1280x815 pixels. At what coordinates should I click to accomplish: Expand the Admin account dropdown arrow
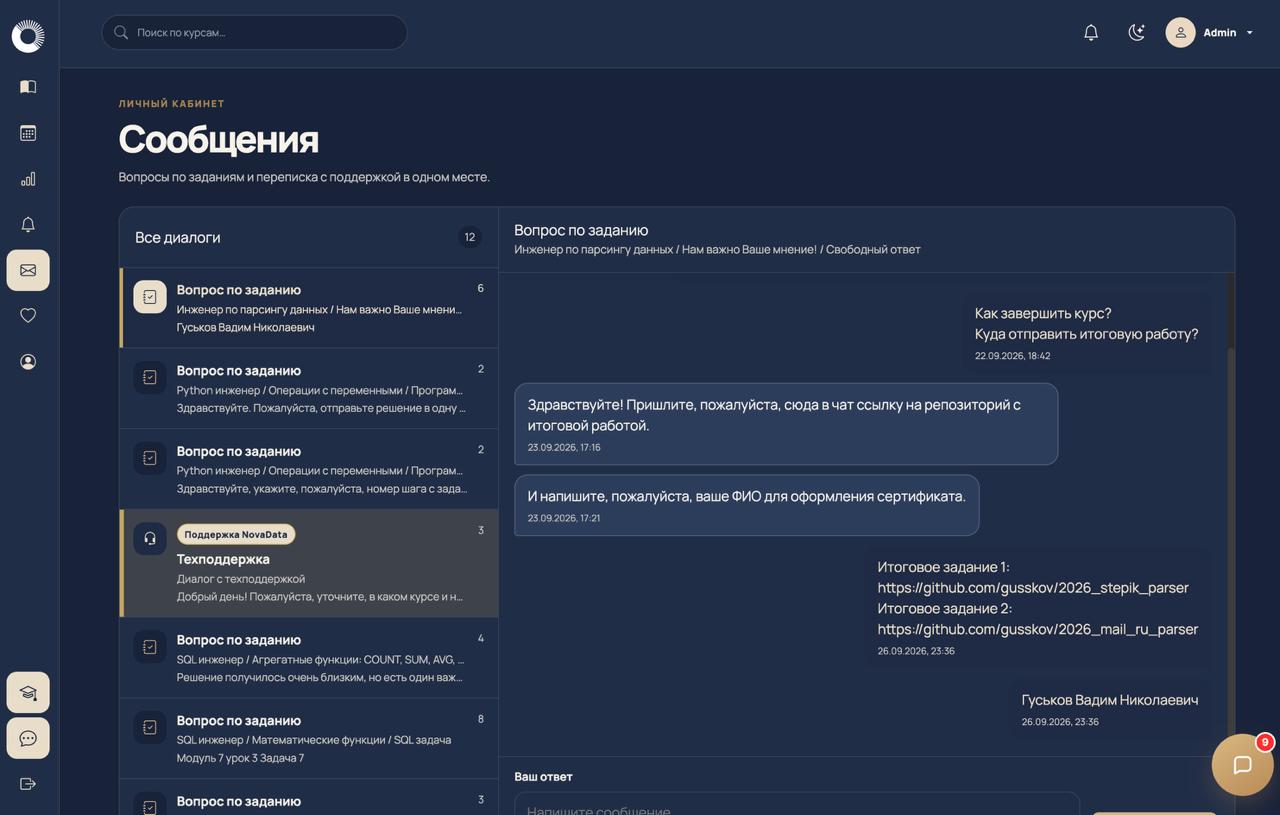1249,33
